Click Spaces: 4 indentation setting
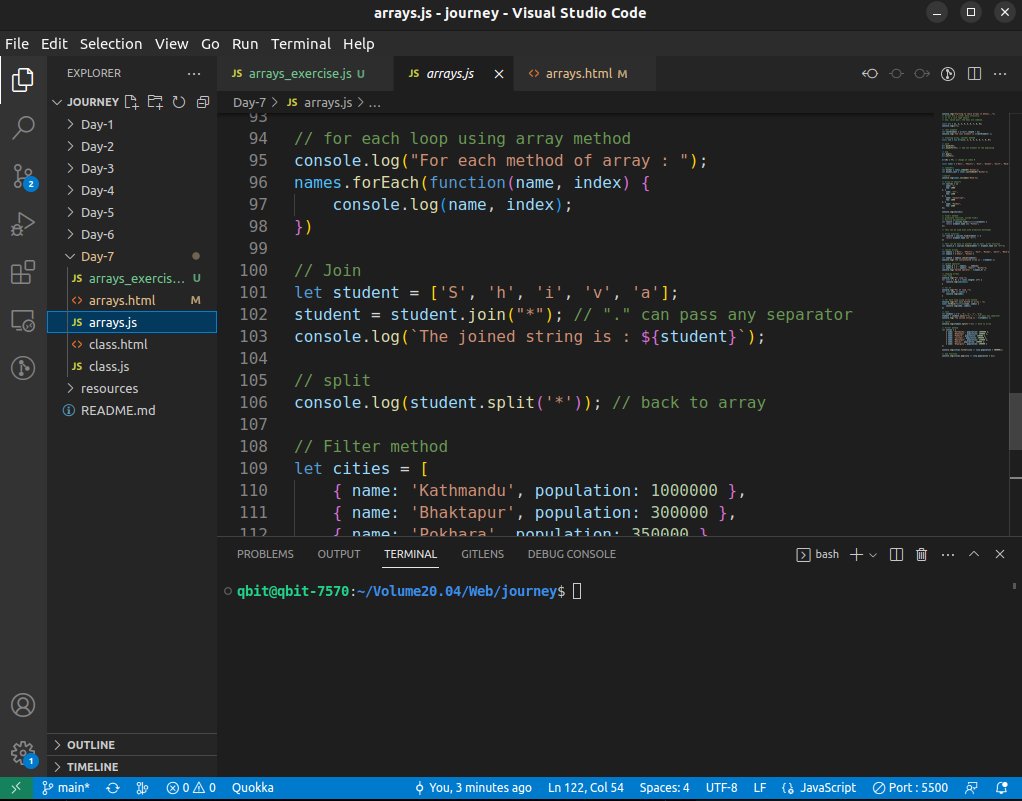1022x801 pixels. coord(664,788)
